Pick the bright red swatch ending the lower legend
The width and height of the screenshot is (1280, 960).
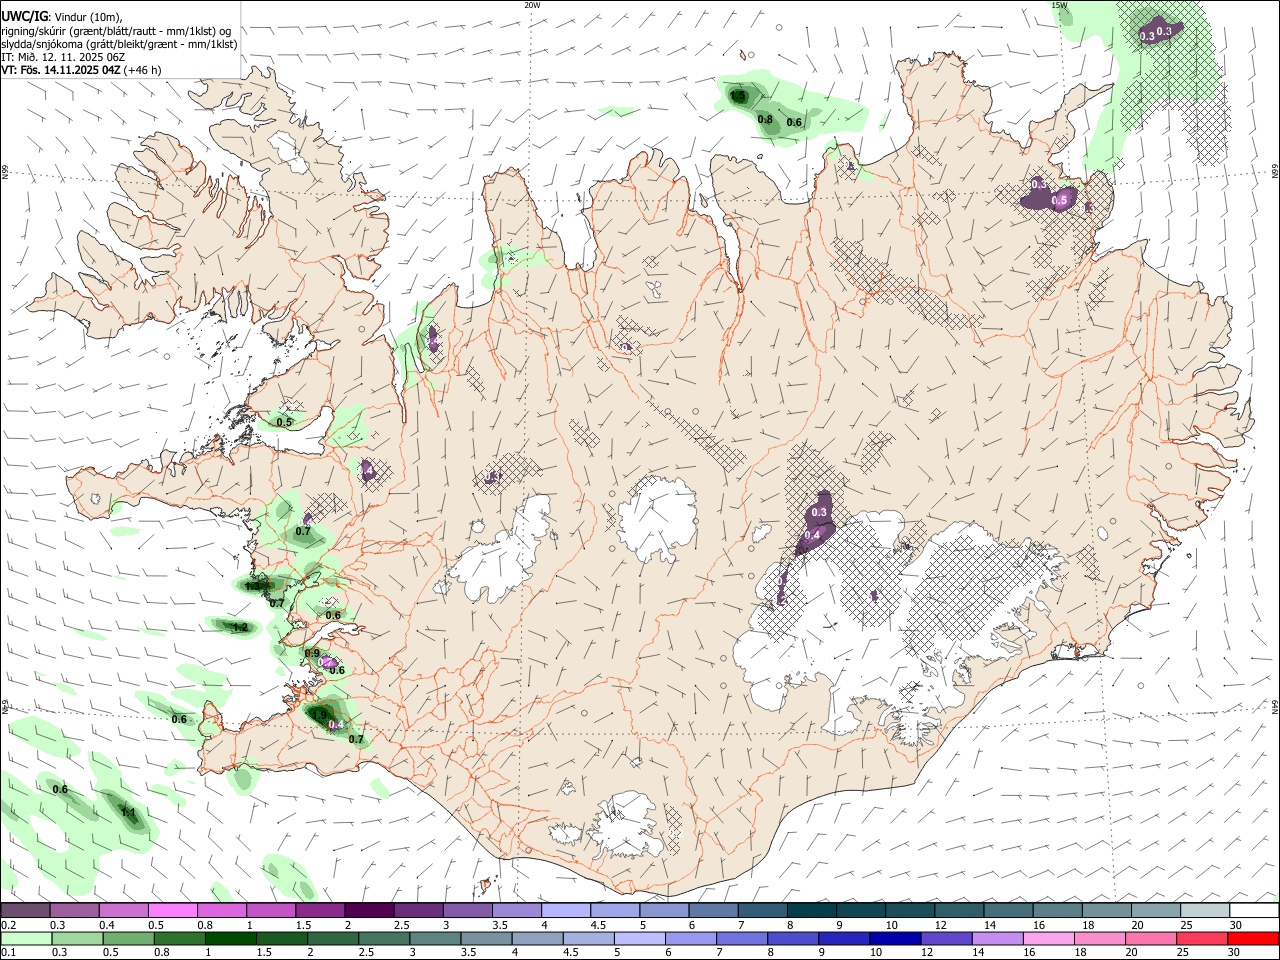1253,938
